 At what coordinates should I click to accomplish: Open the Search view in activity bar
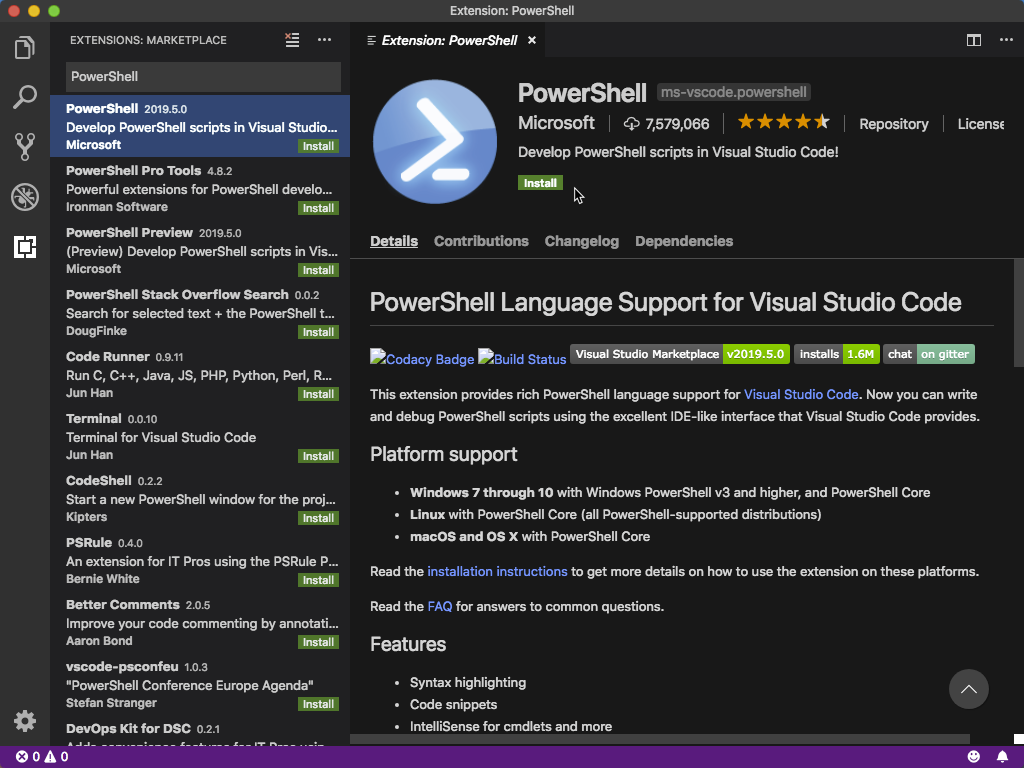tap(25, 97)
